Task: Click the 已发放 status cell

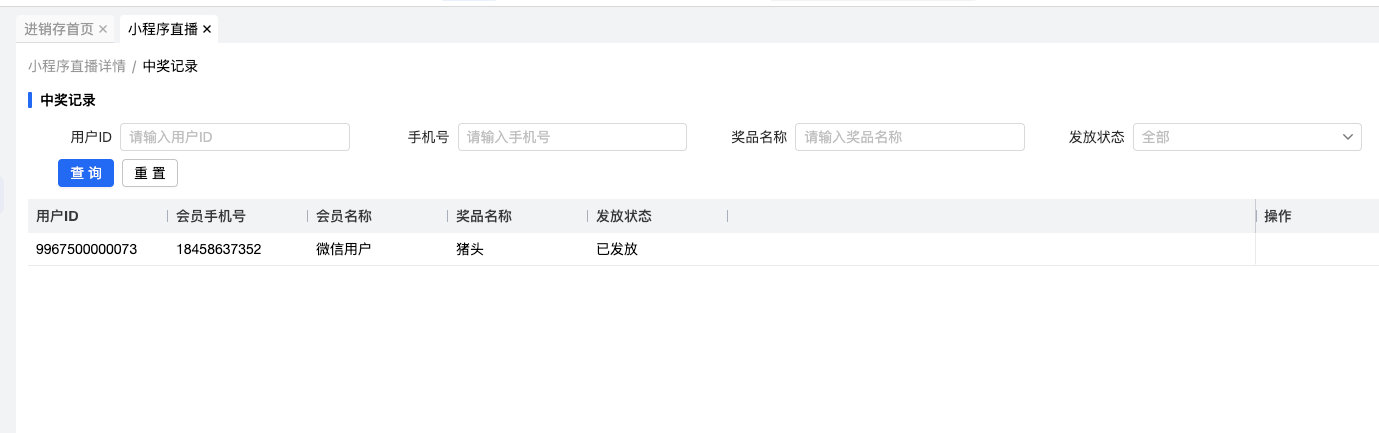Action: click(x=617, y=249)
